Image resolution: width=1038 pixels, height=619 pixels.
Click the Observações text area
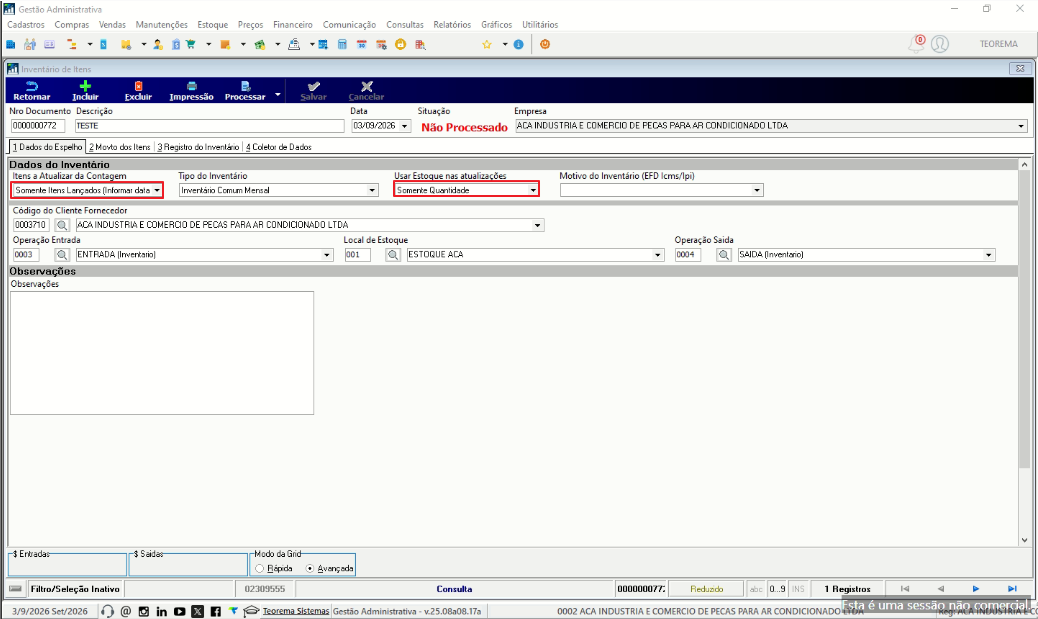coord(162,353)
